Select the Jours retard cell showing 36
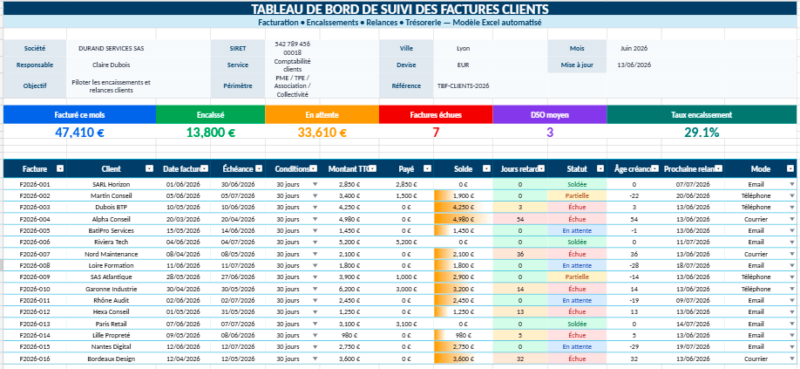 pyautogui.click(x=520, y=254)
